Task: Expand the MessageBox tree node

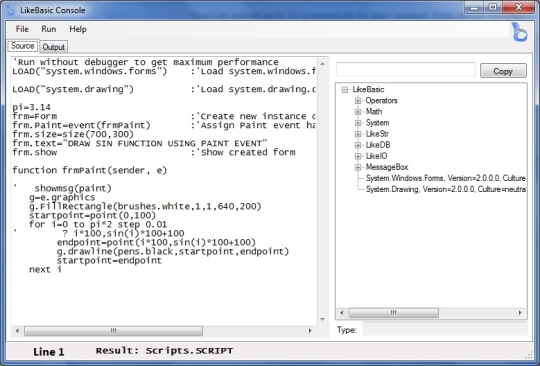Action: (x=358, y=167)
